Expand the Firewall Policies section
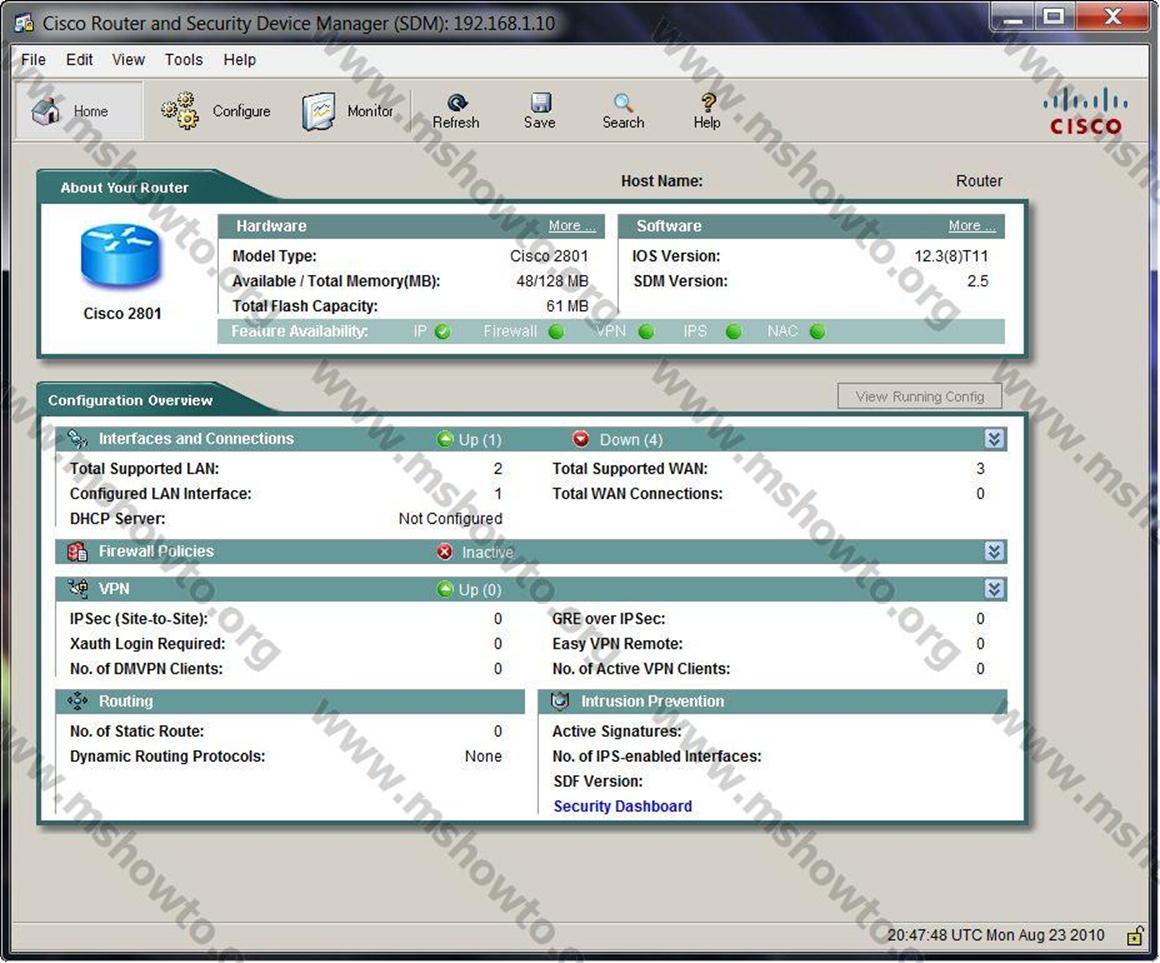 click(x=994, y=552)
